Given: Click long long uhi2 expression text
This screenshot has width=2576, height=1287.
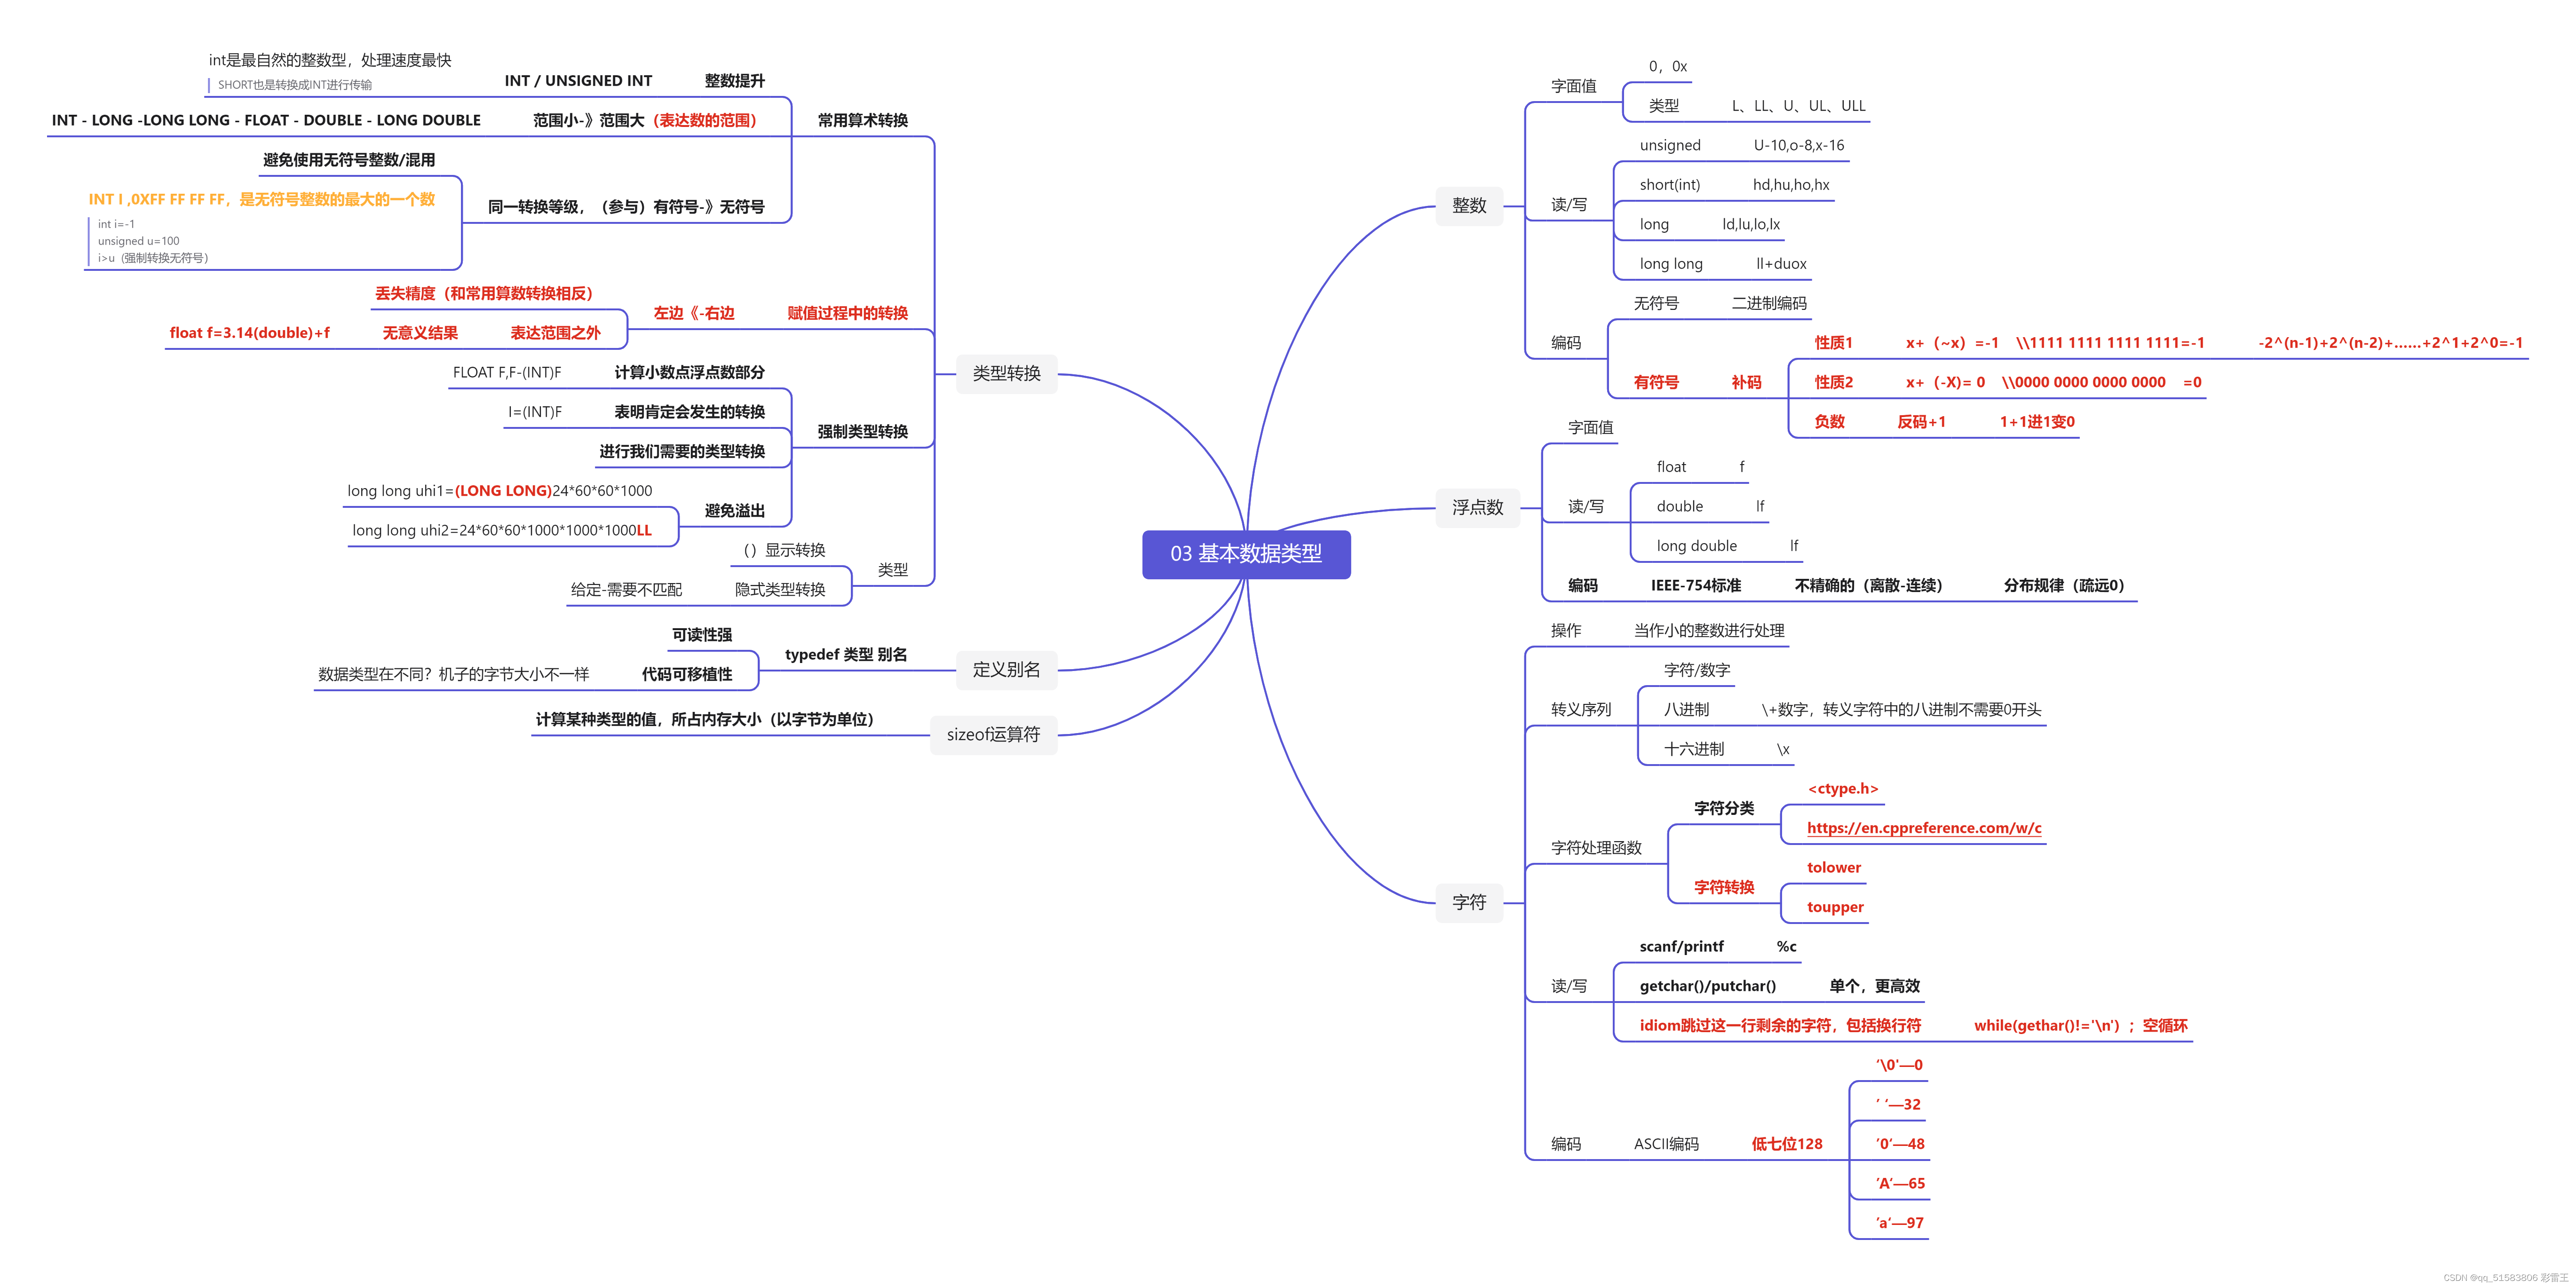Looking at the screenshot, I should click(501, 530).
